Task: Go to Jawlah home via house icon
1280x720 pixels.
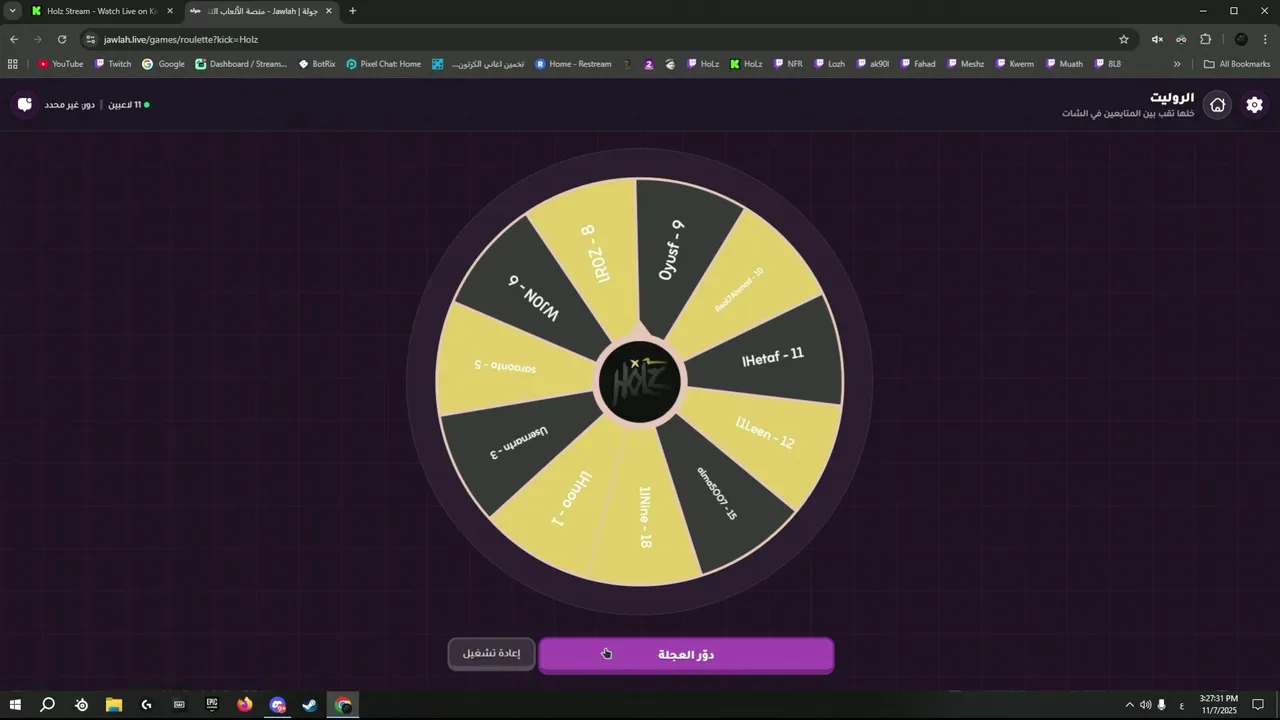Action: pyautogui.click(x=1217, y=105)
